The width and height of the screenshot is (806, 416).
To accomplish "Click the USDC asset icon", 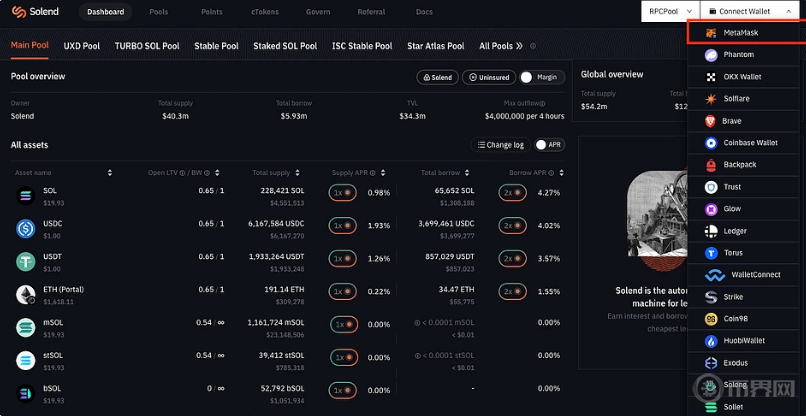I will (25, 229).
